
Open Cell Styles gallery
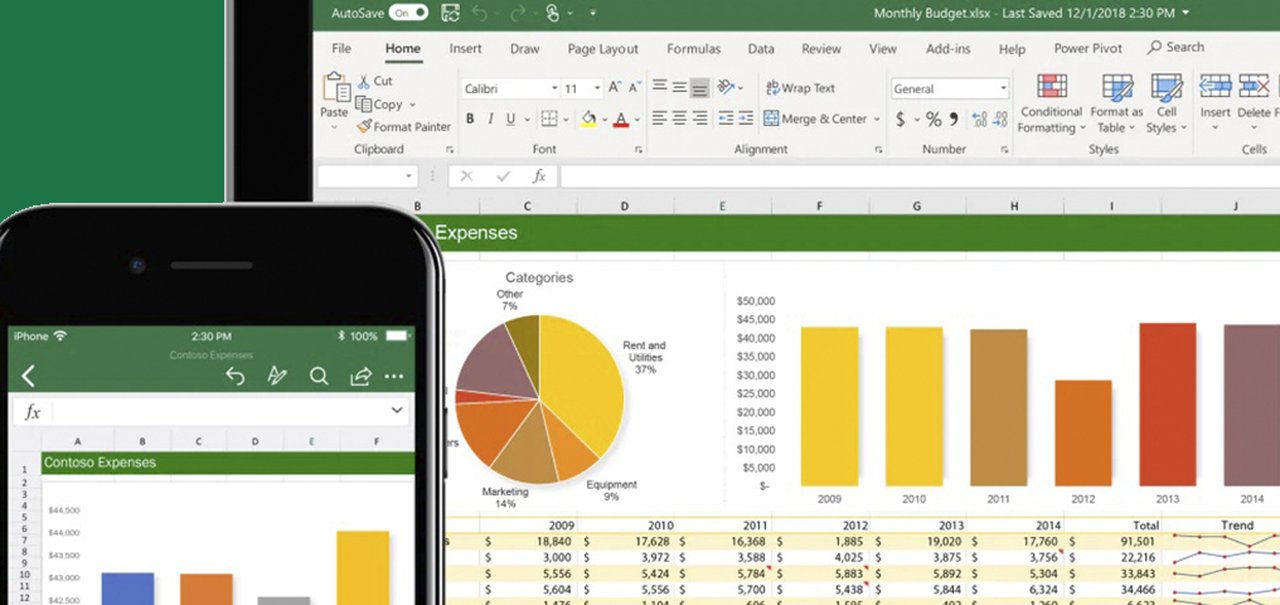(1166, 104)
